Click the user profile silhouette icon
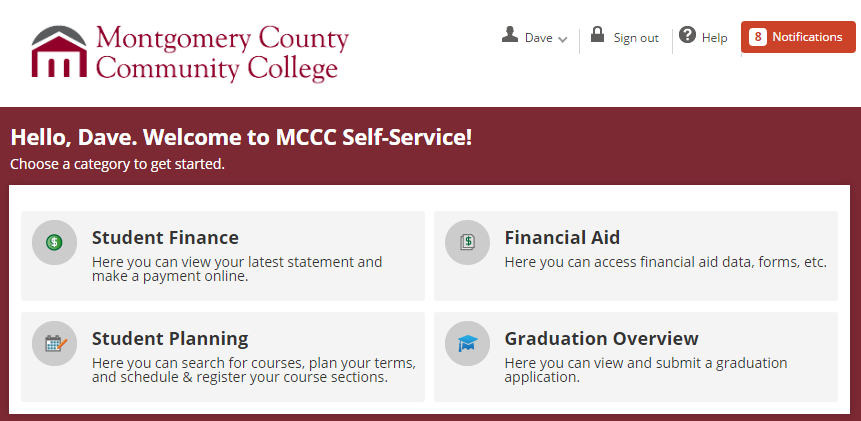Image resolution: width=861 pixels, height=421 pixels. coord(510,35)
